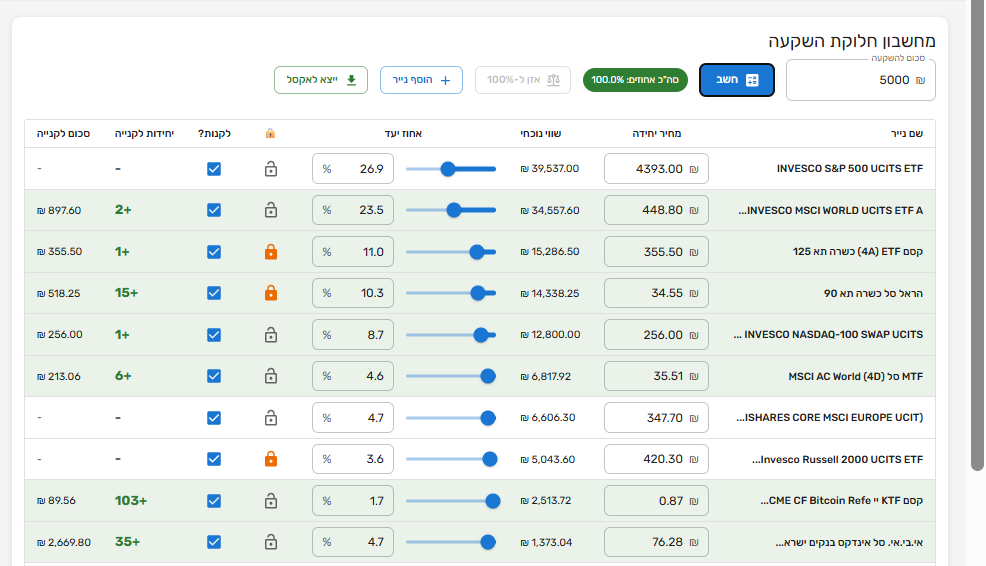
Task: Unlock the Invesco Russell 2000 orange lock
Action: click(270, 459)
